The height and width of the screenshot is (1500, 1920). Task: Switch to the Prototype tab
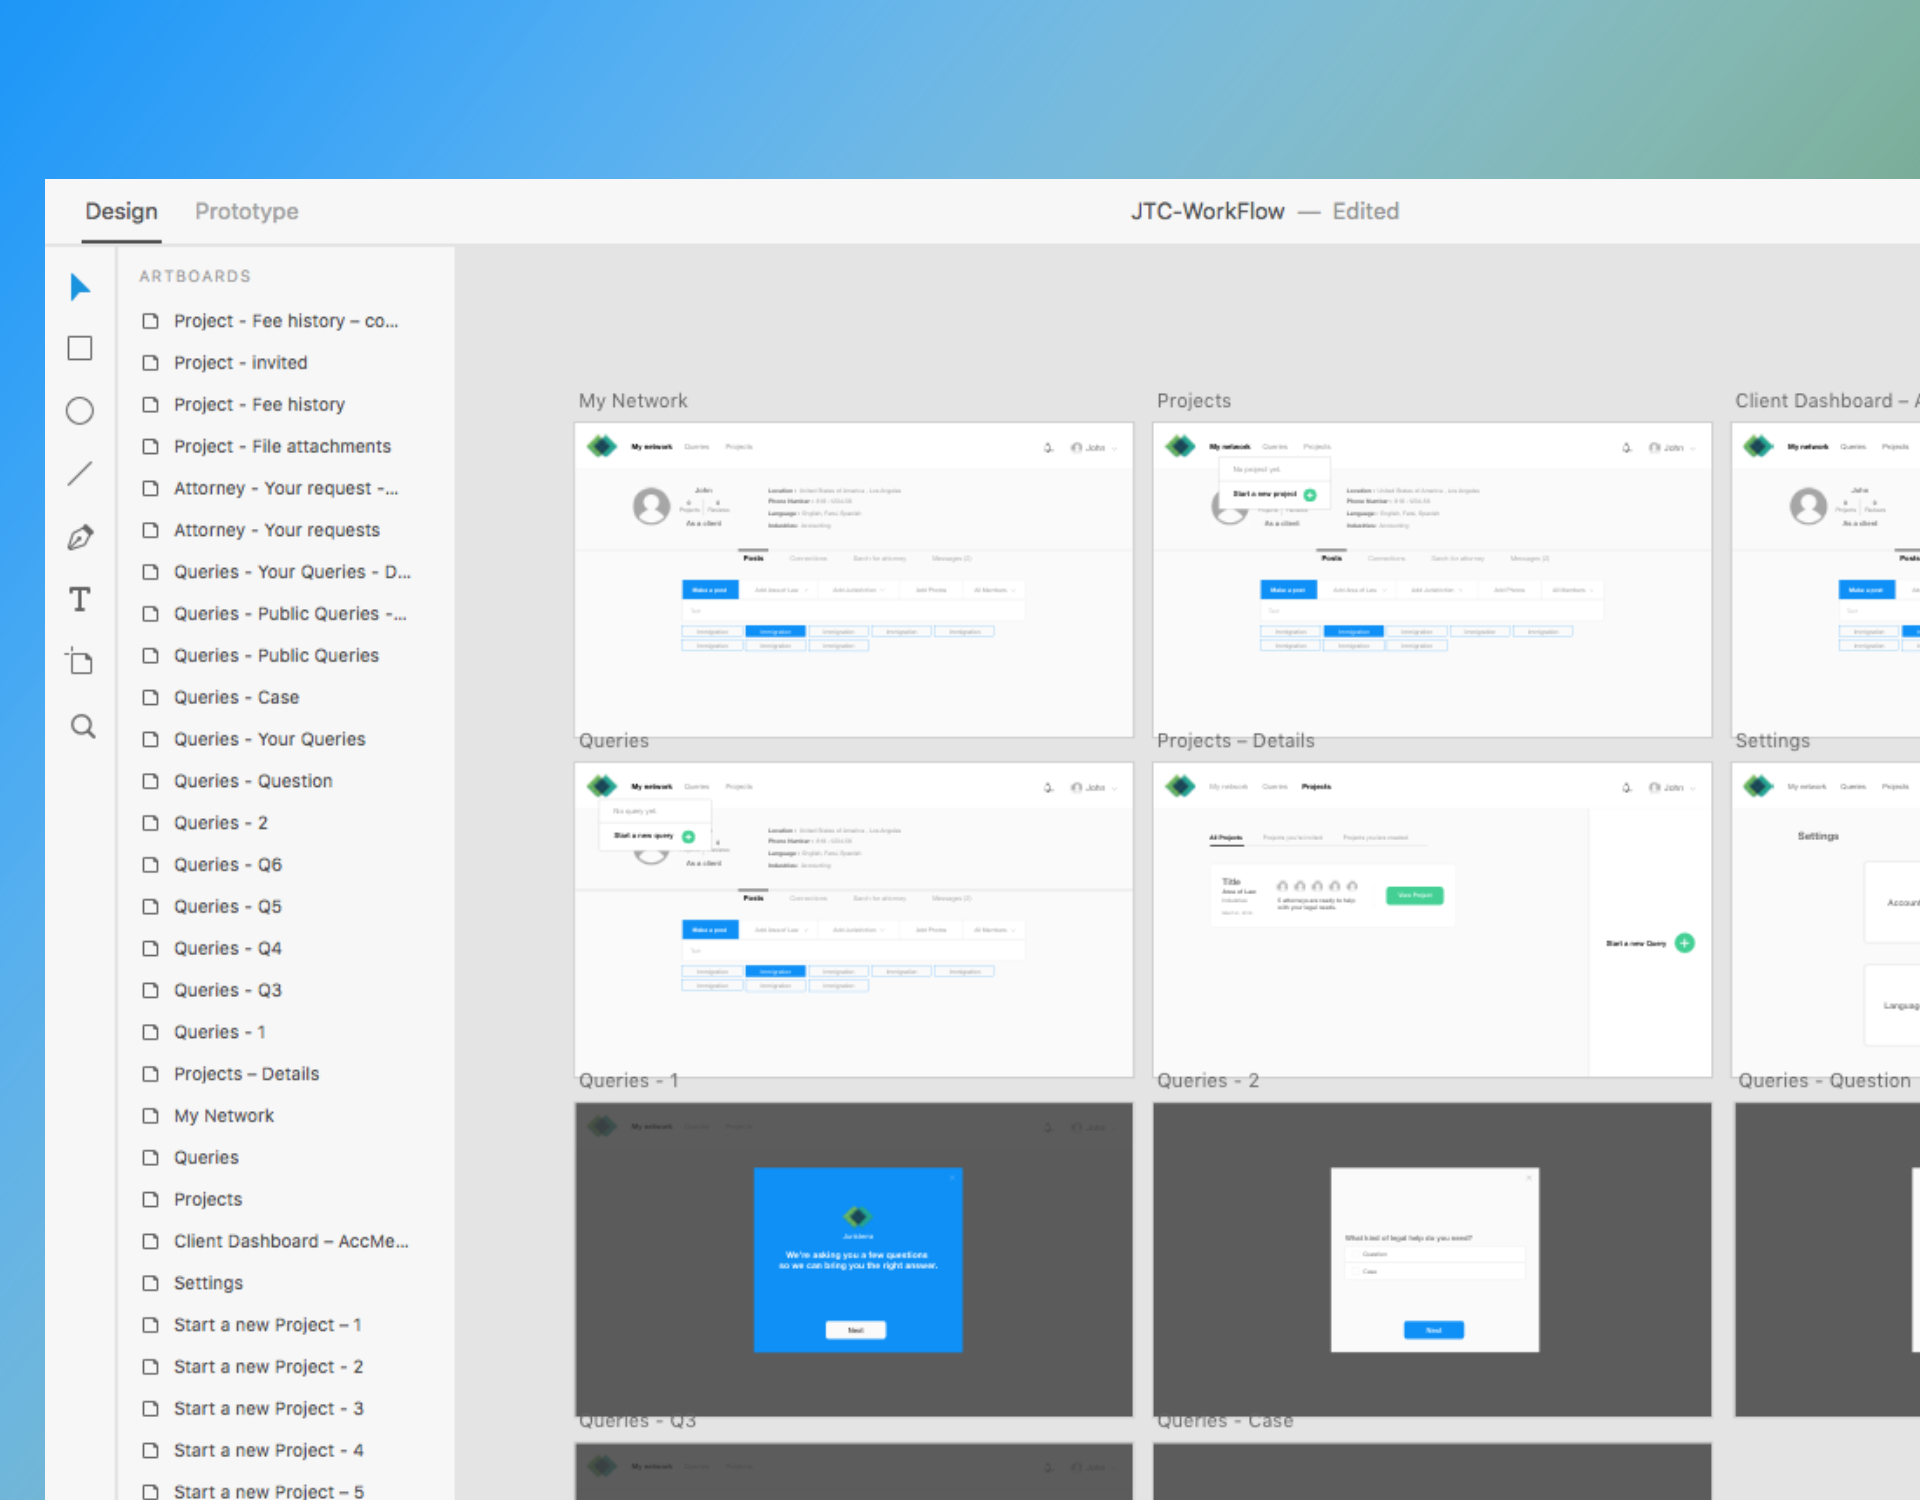click(247, 211)
